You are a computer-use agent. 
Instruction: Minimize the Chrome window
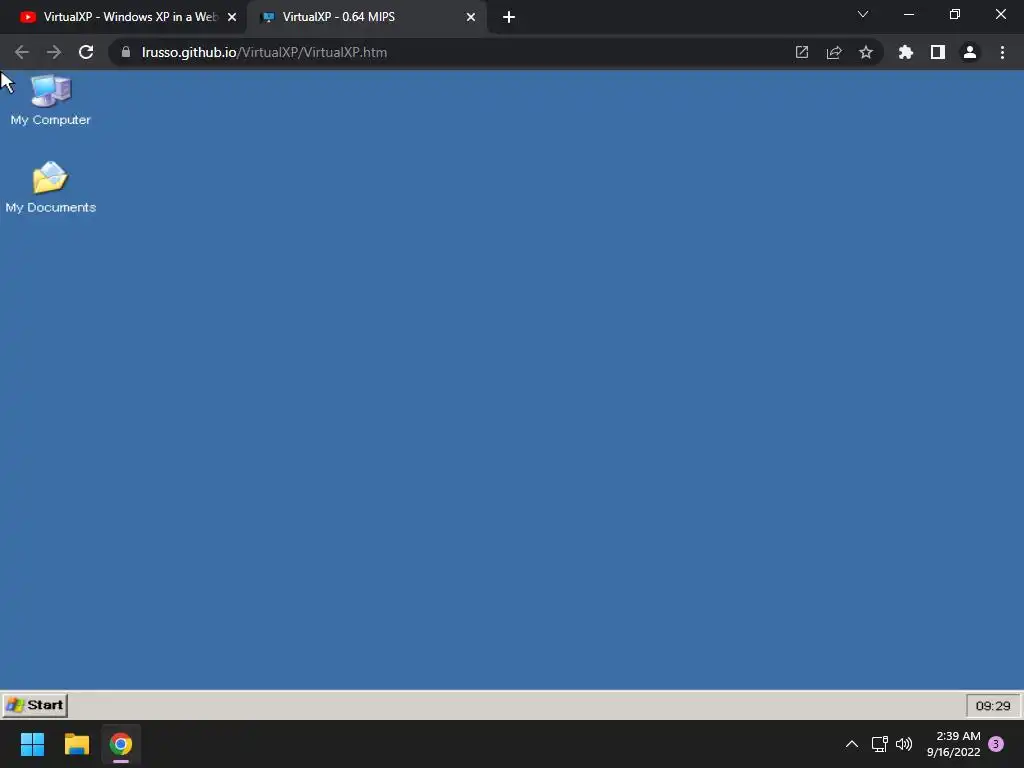pyautogui.click(x=909, y=14)
